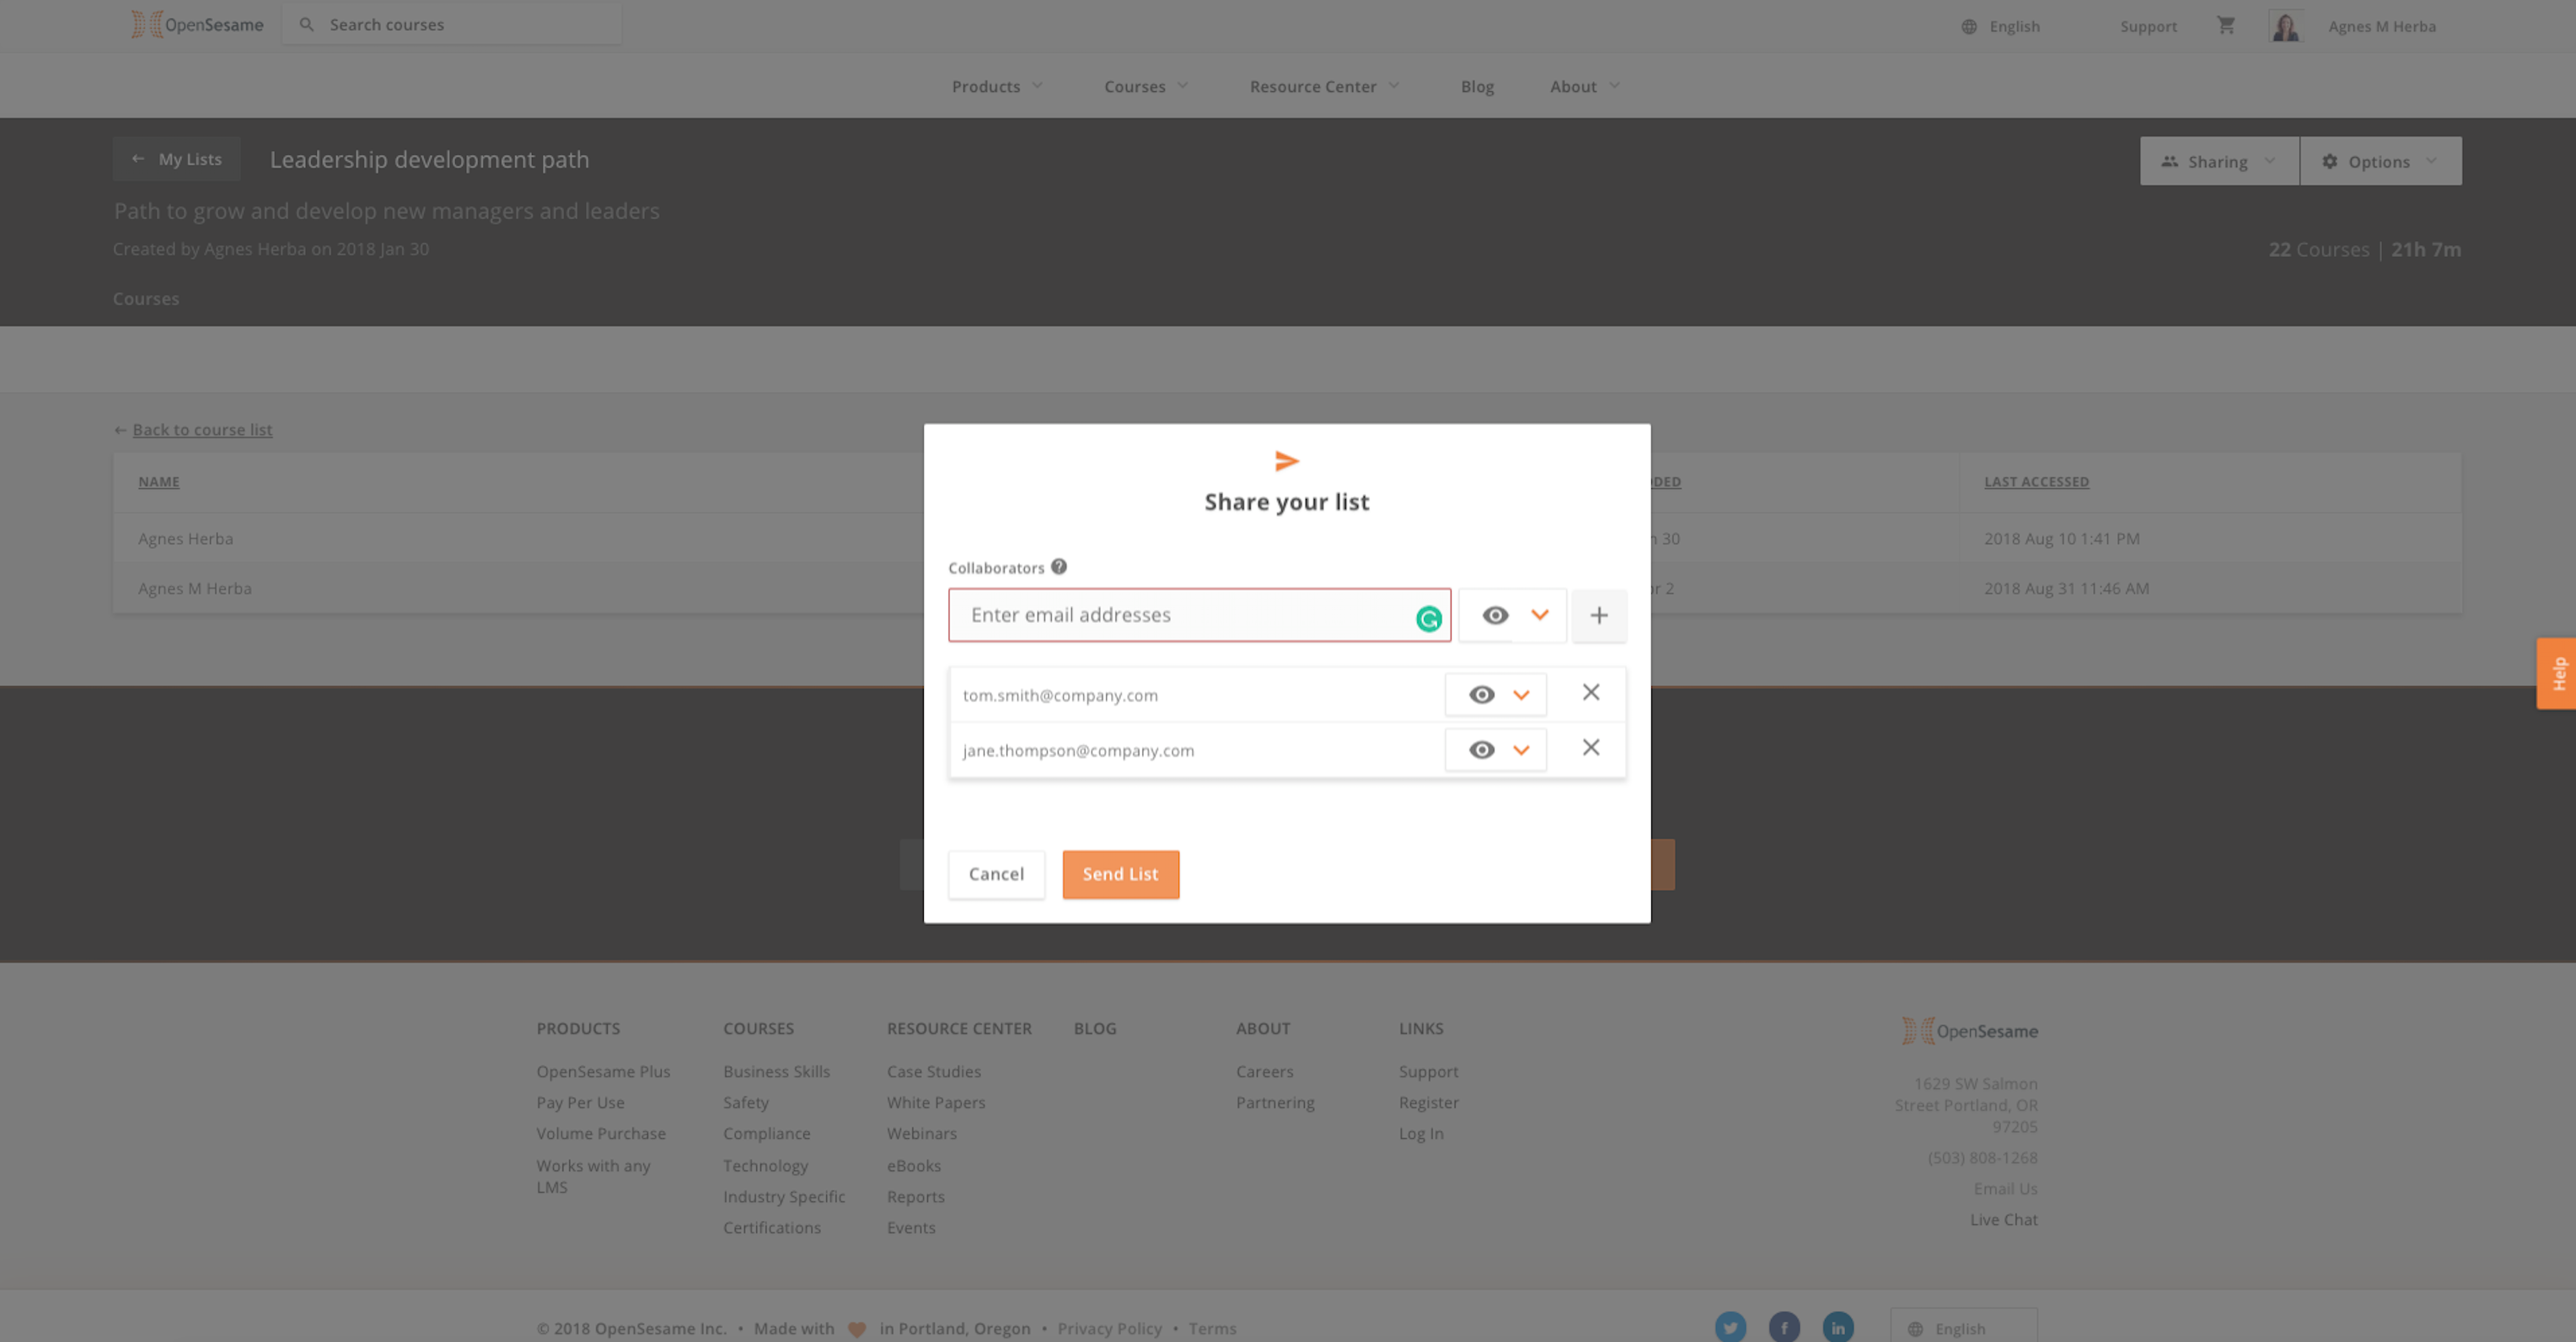
Task: Click the LinkedIn icon in footer
Action: click(1838, 1327)
